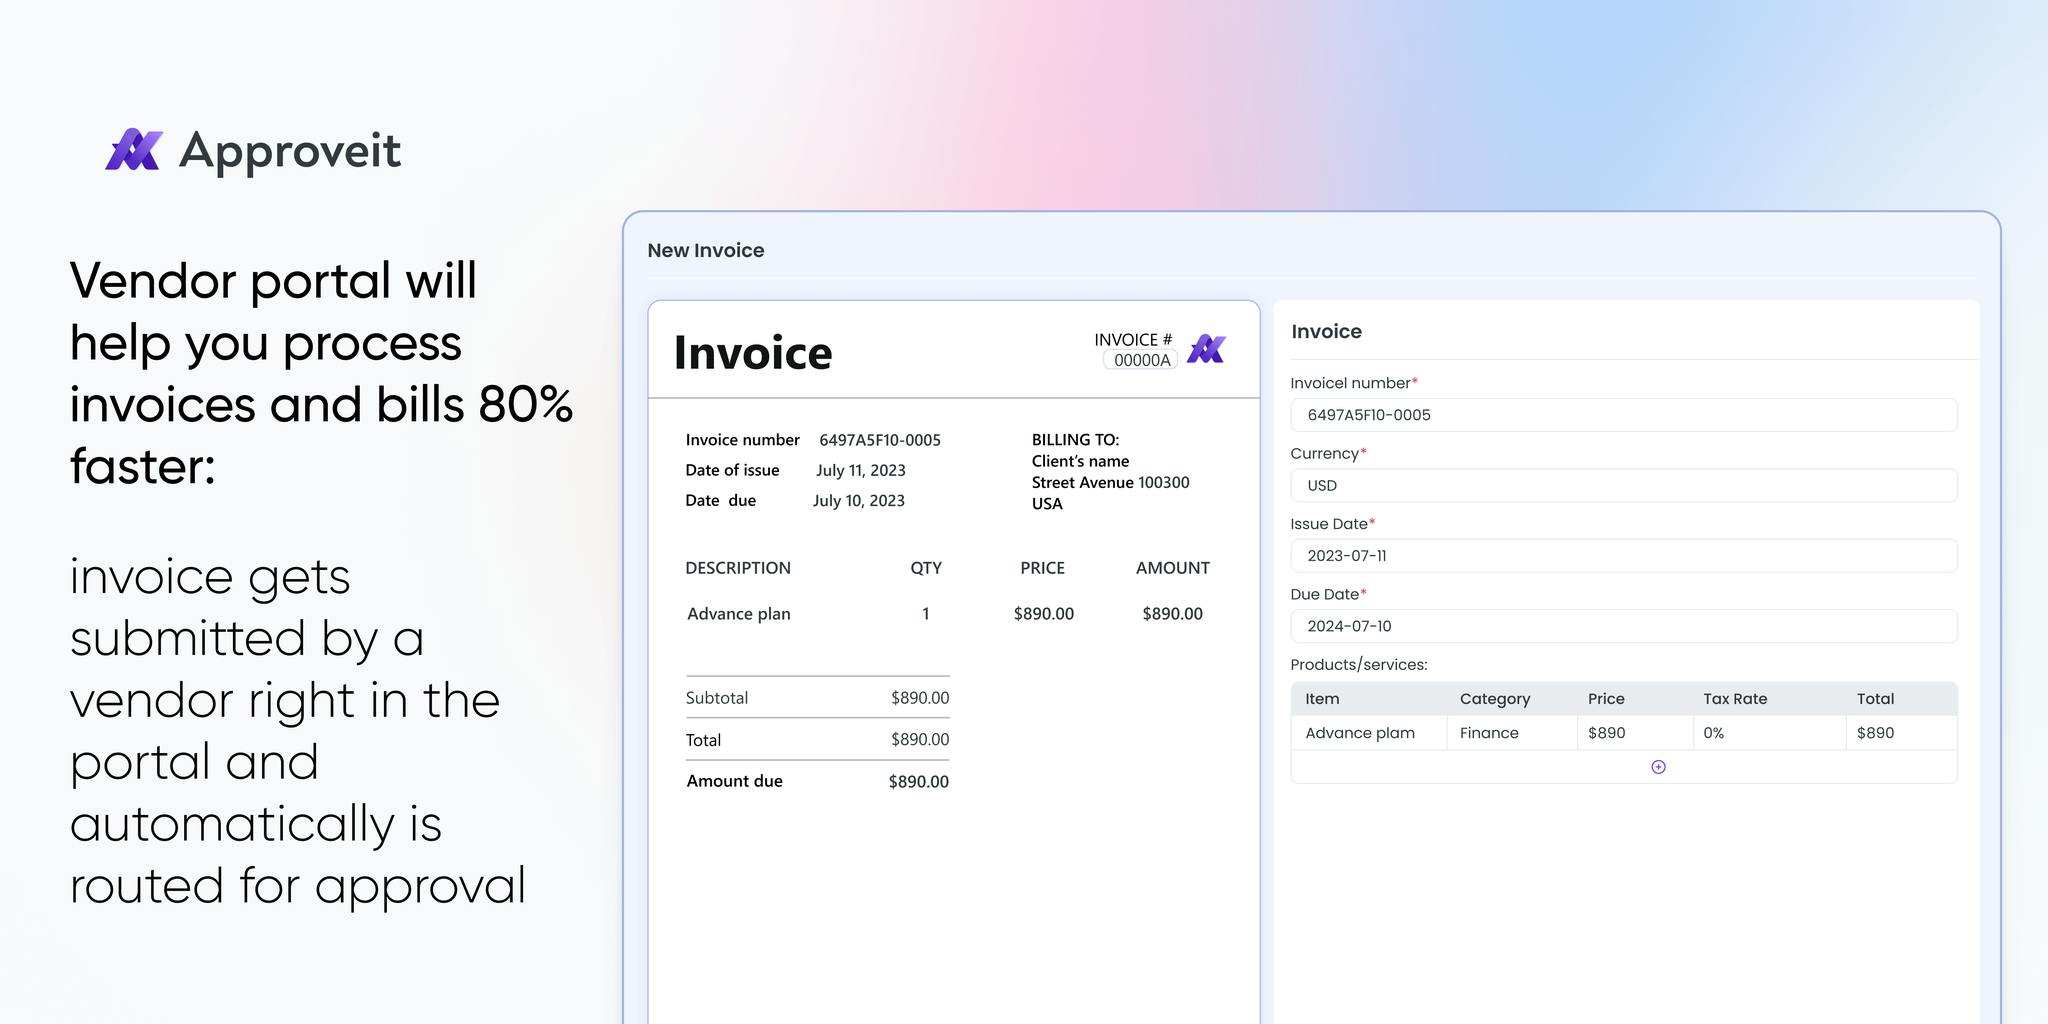Click the Subtotal value $890.00

tap(920, 698)
